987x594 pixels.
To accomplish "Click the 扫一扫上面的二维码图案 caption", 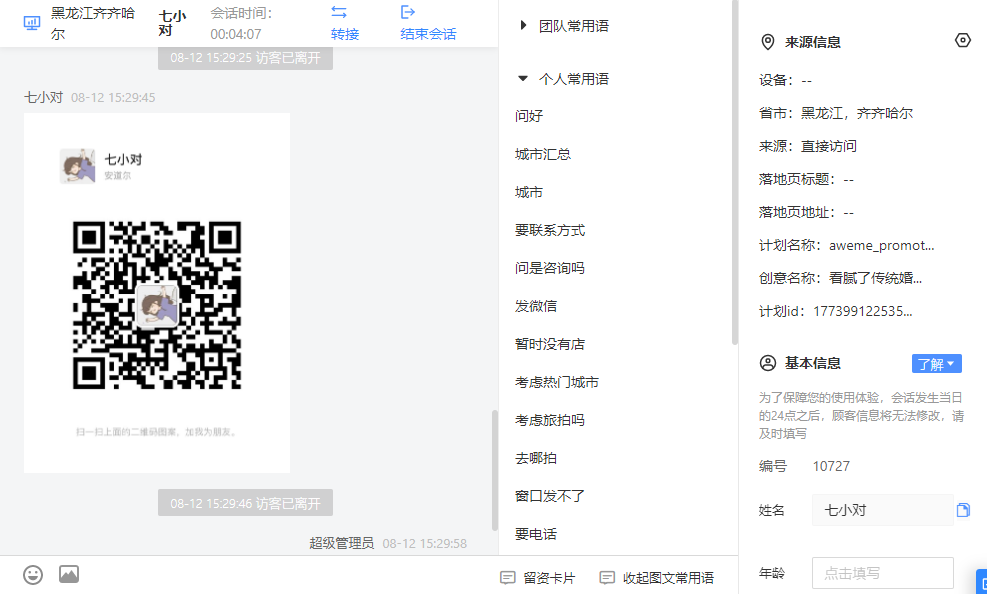I will point(156,432).
